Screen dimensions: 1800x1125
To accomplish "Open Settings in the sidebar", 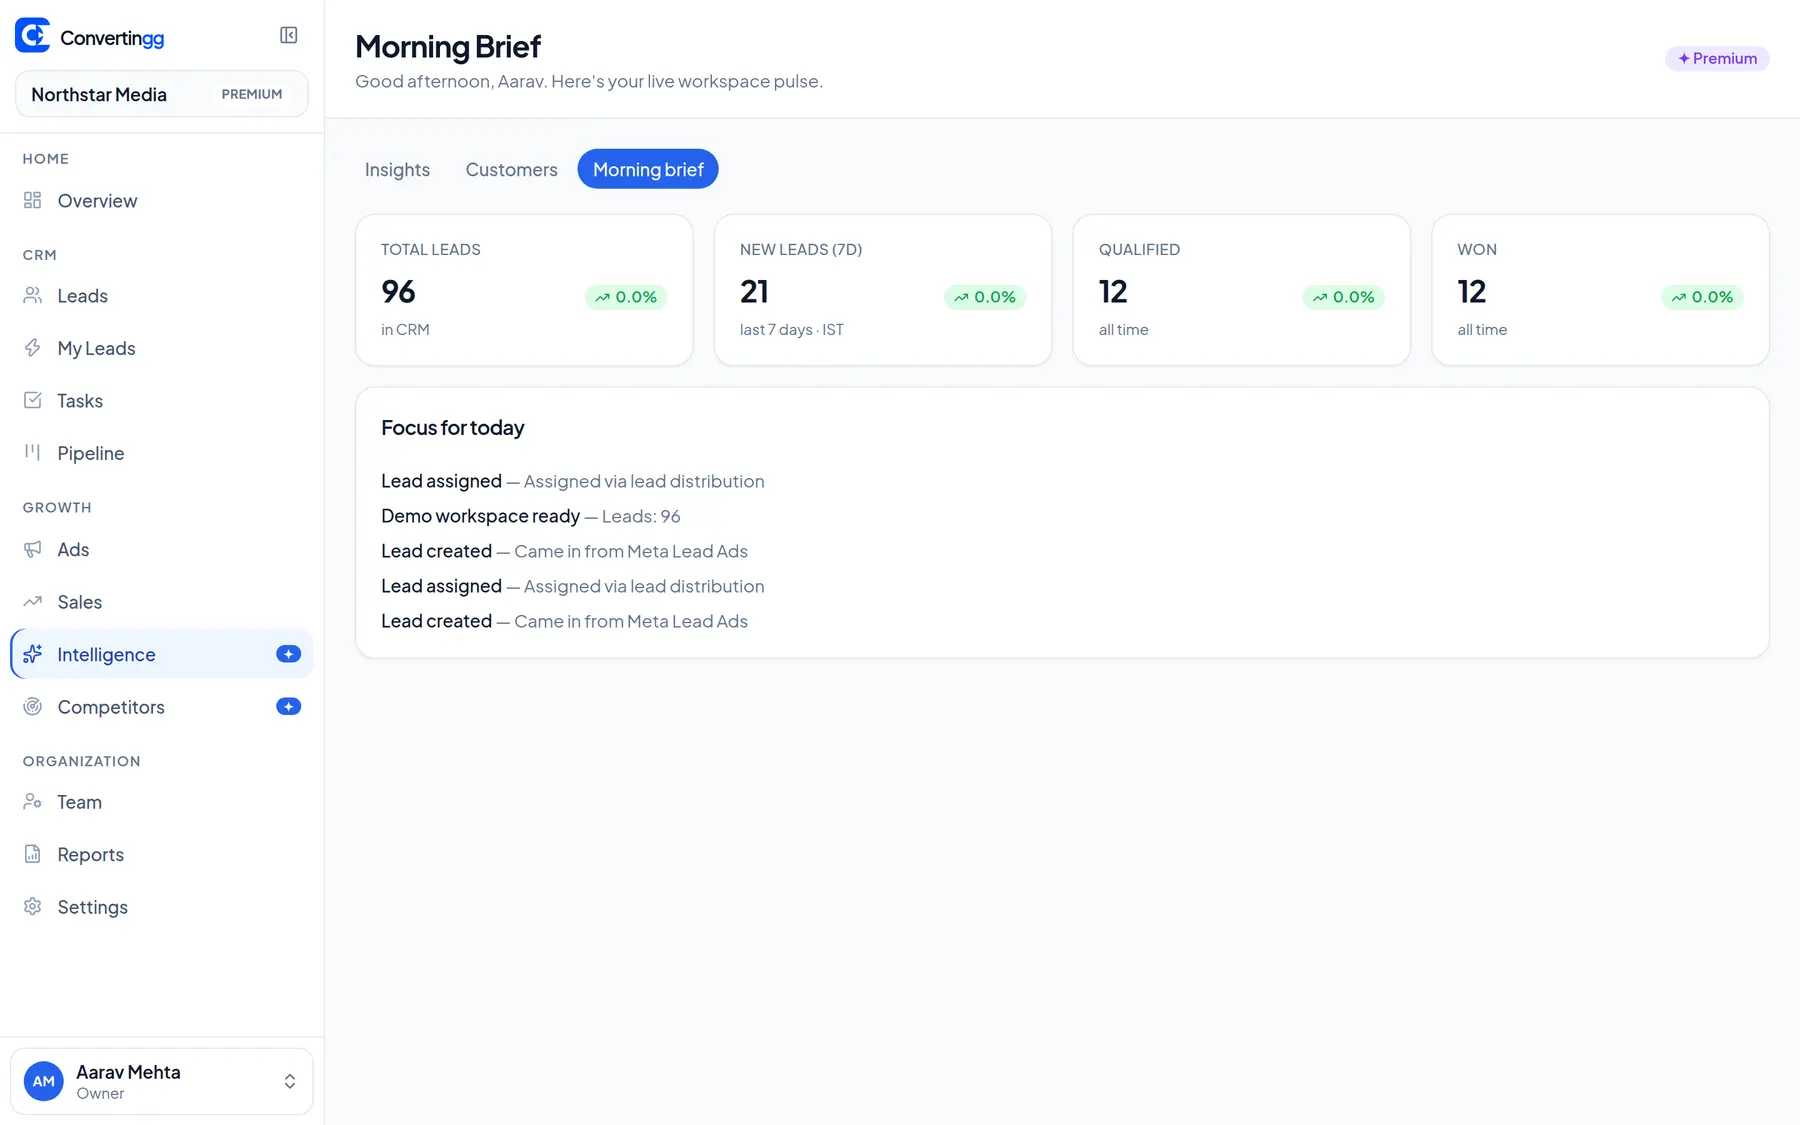I will (x=162, y=906).
